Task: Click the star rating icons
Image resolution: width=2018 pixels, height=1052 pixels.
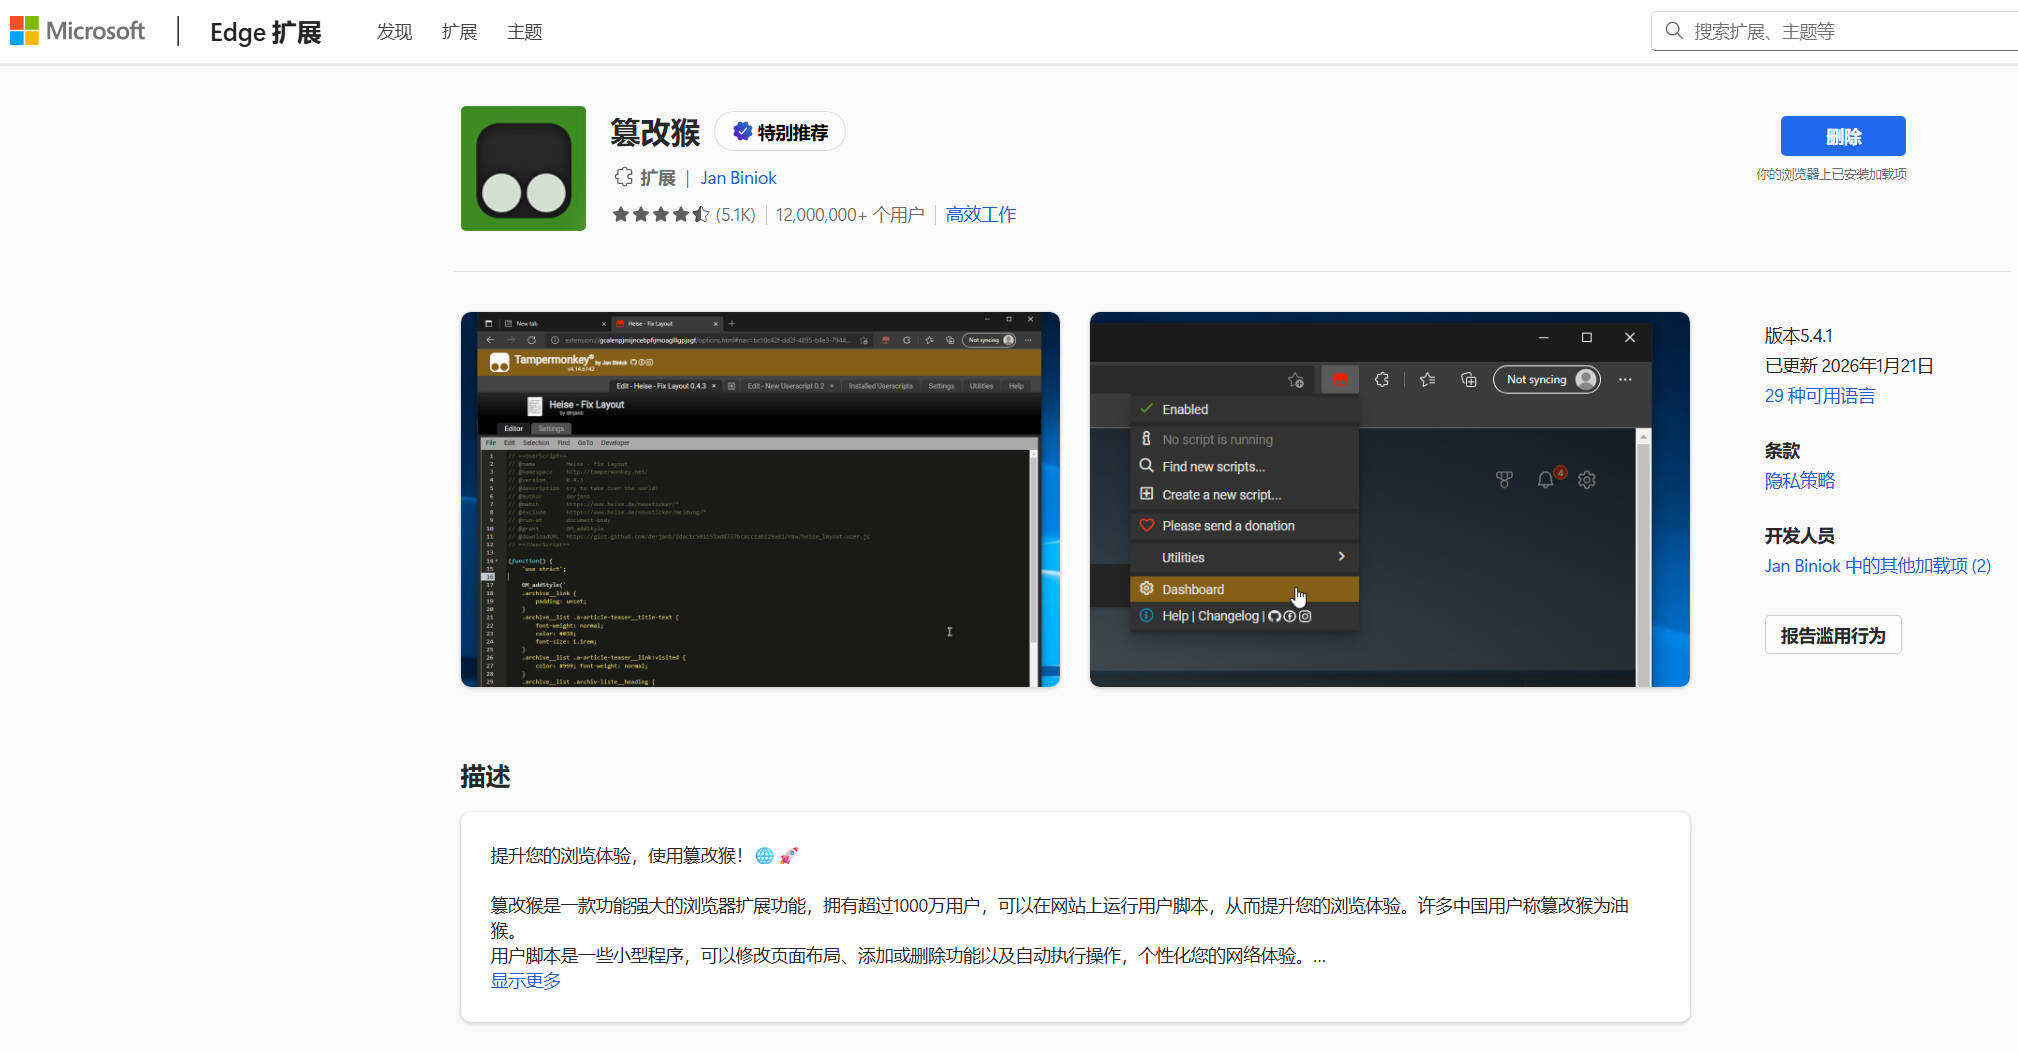Action: tap(661, 214)
